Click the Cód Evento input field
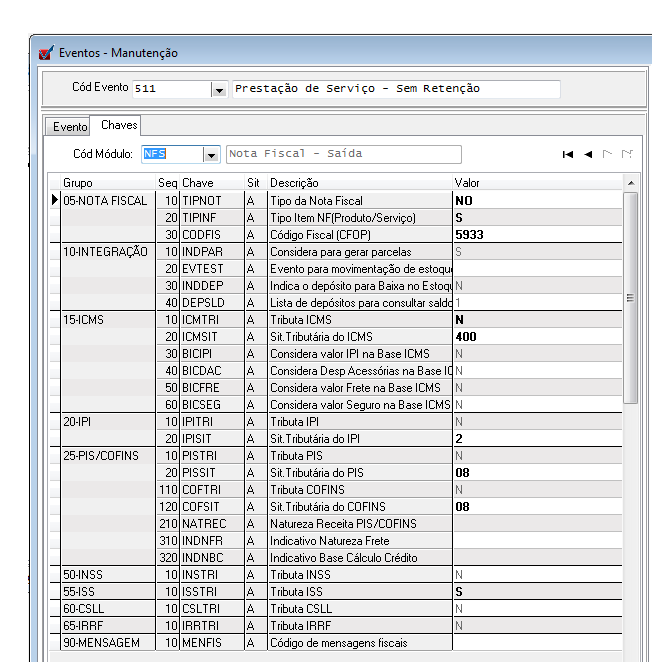654x671 pixels. [x=171, y=89]
